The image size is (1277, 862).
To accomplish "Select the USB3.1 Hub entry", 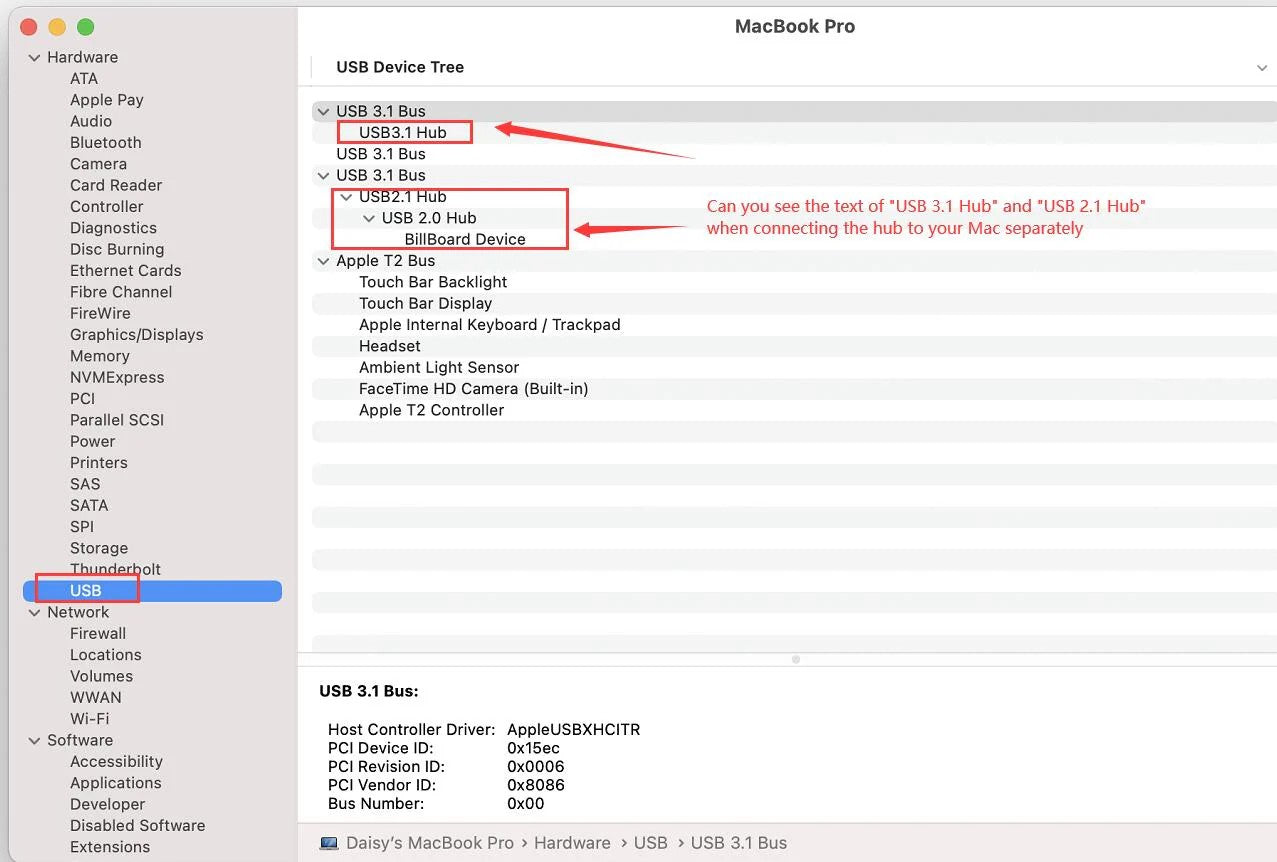I will 402,132.
